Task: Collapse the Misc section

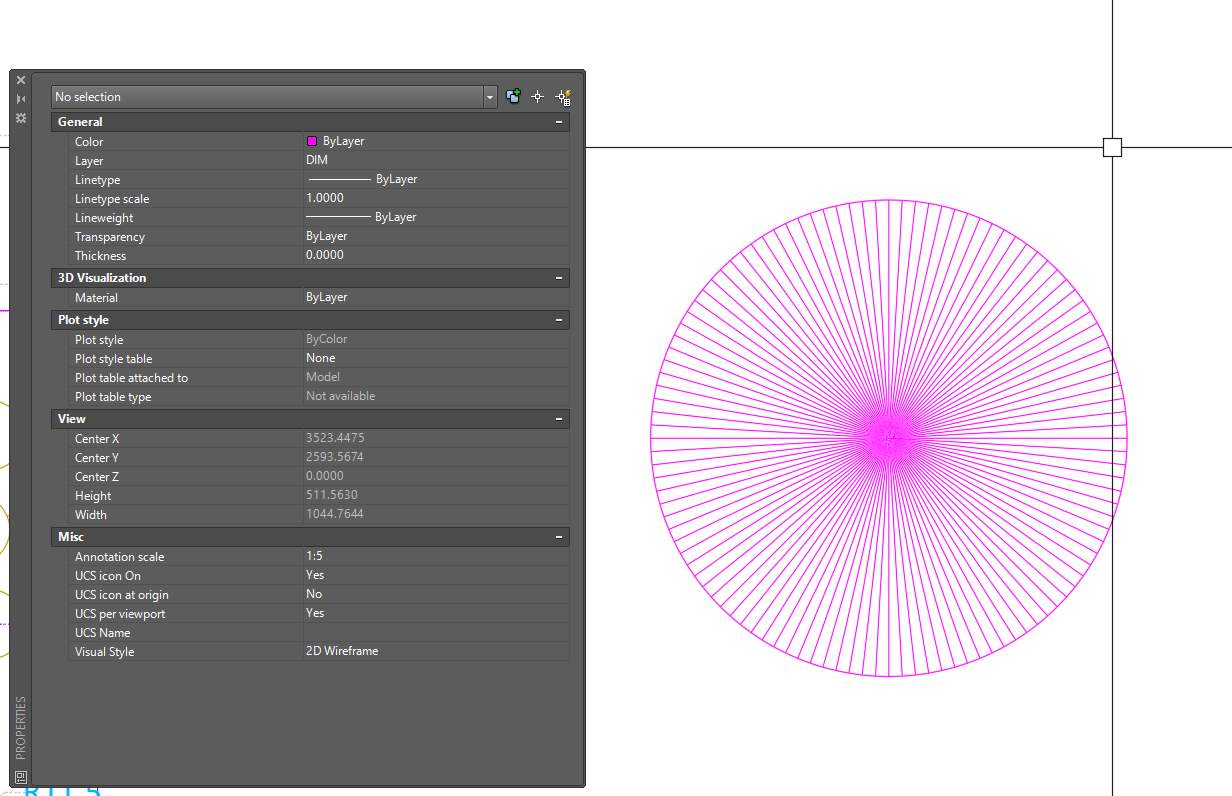Action: (558, 537)
